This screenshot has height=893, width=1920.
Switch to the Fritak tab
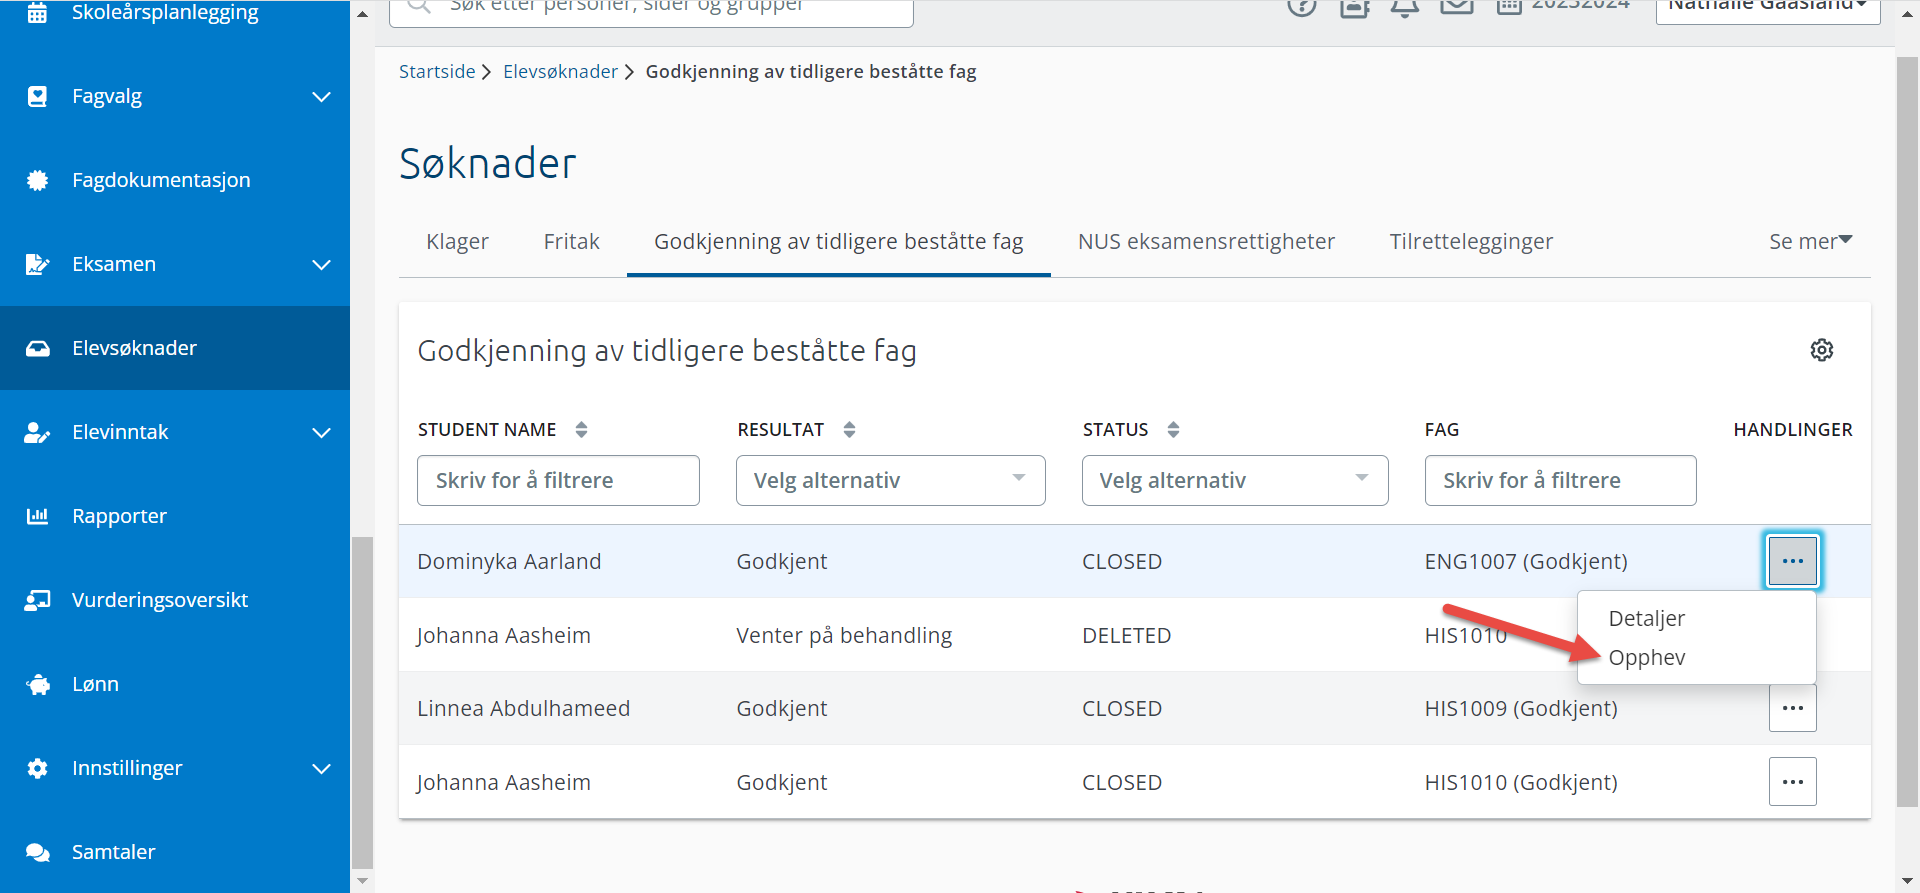[571, 241]
